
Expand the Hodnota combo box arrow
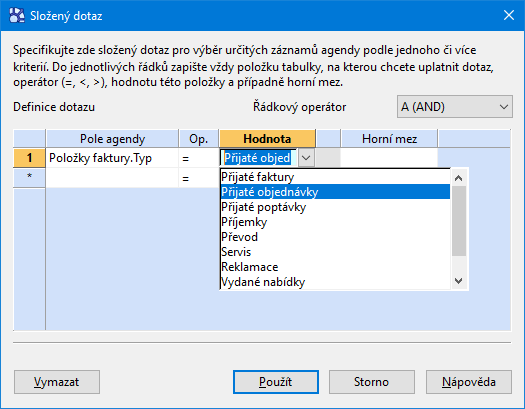tap(306, 158)
